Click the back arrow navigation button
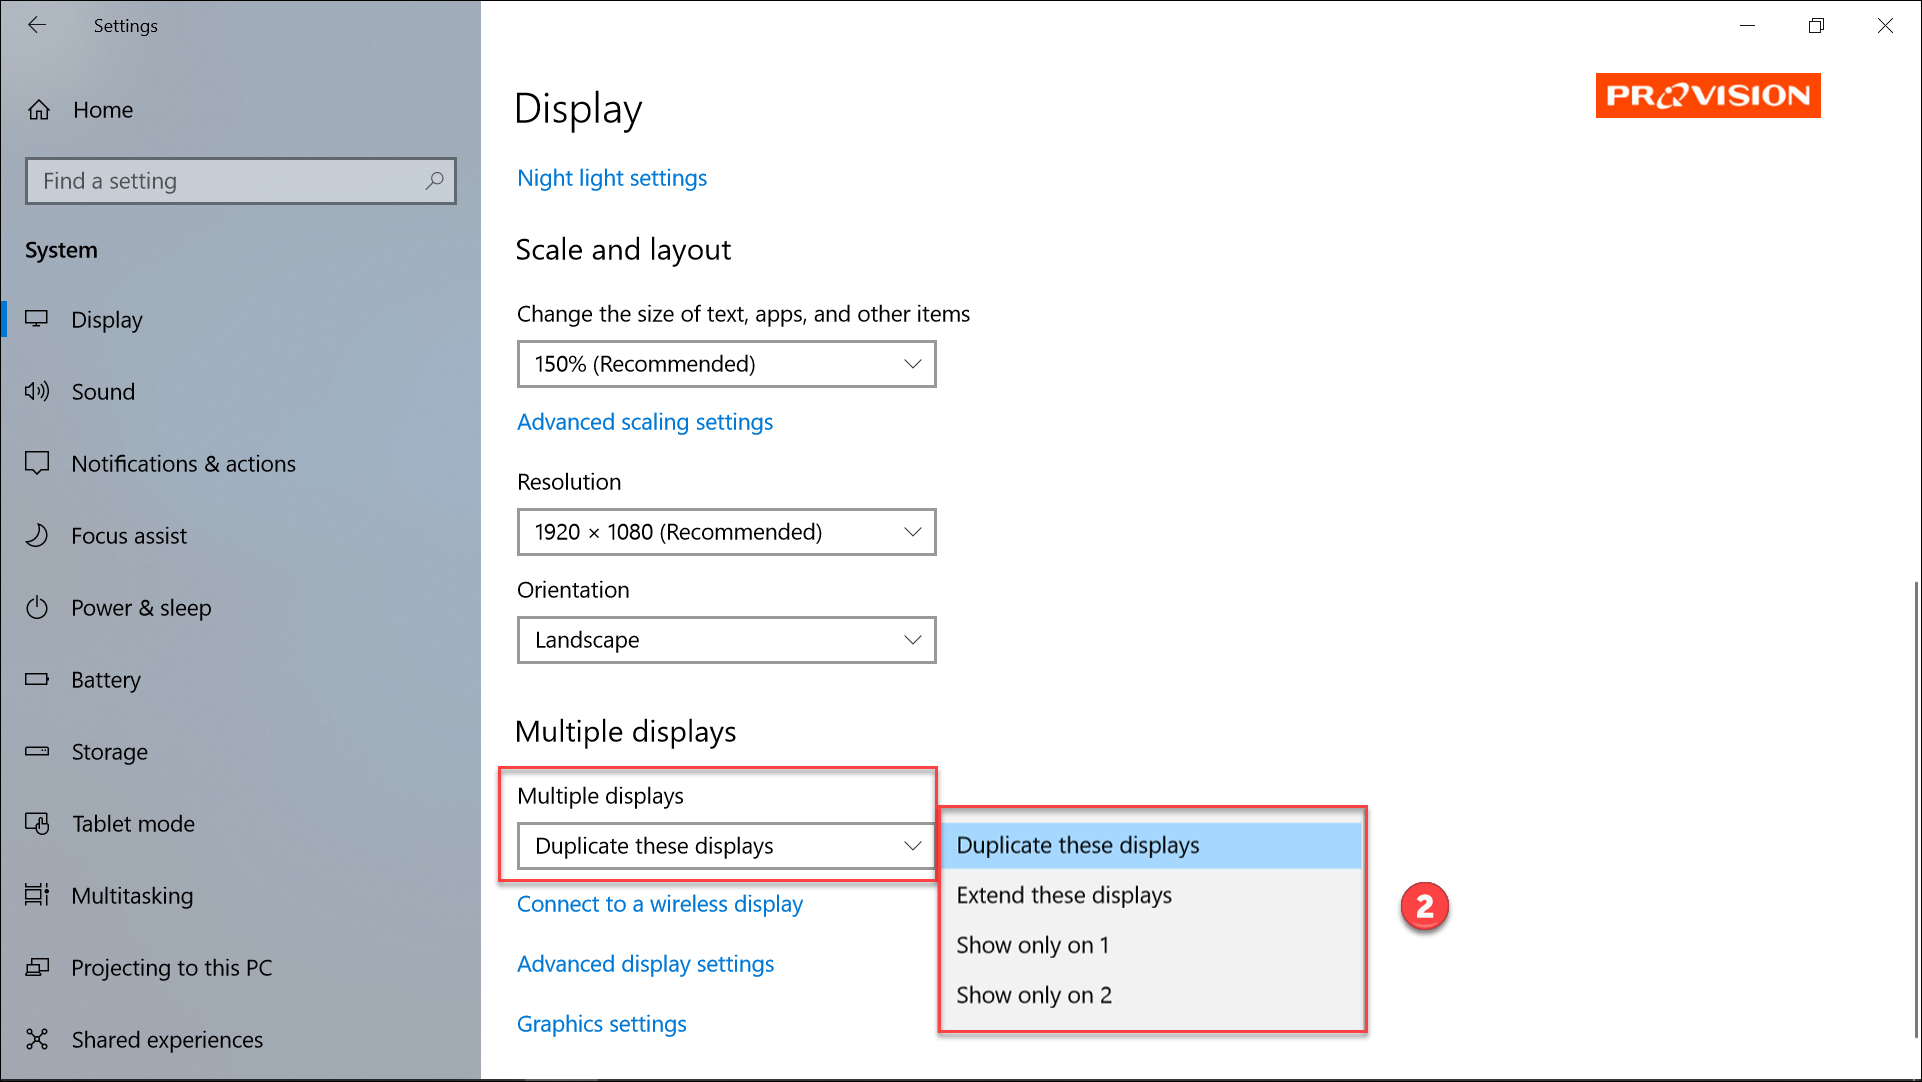This screenshot has width=1922, height=1082. pos(37,24)
